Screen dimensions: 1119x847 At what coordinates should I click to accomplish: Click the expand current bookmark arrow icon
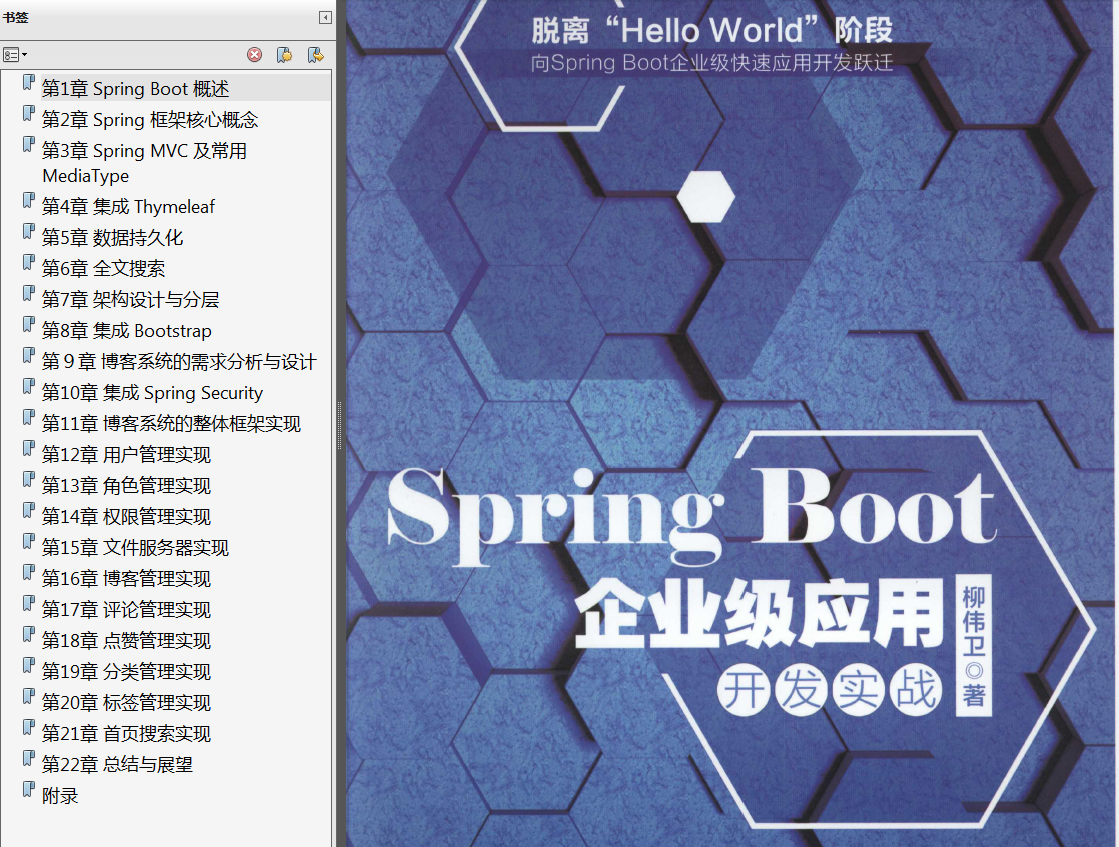tap(315, 55)
